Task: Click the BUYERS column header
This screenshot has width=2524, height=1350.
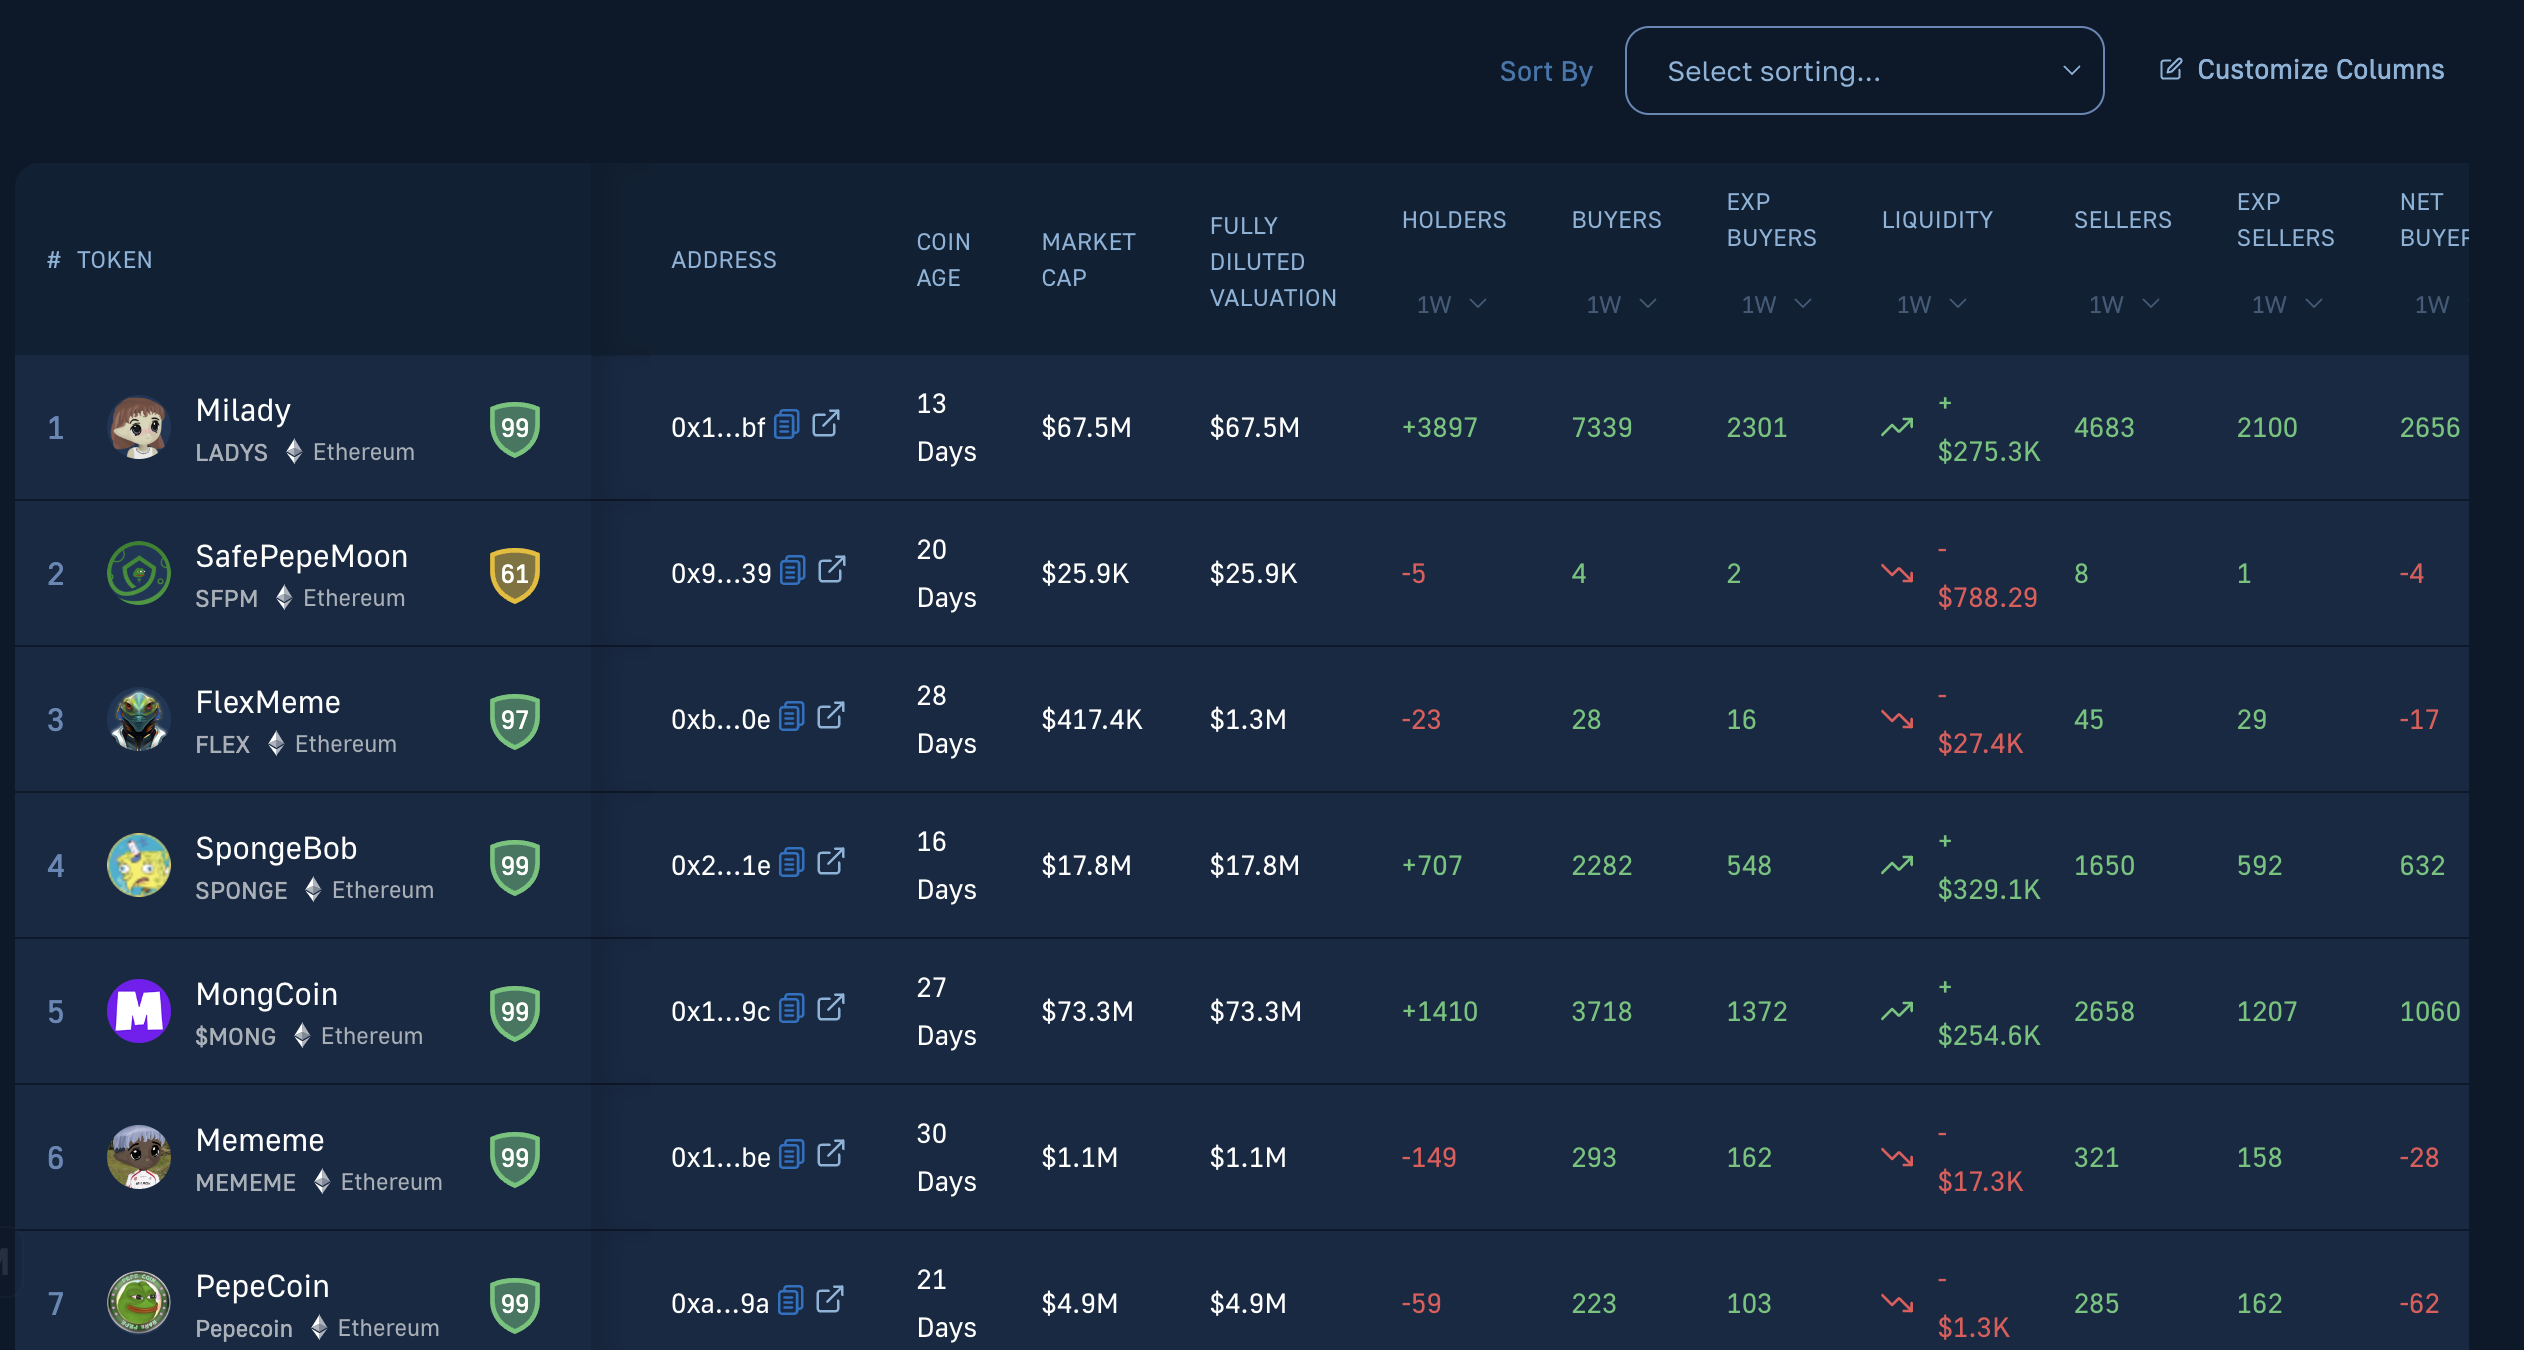Action: tap(1616, 219)
